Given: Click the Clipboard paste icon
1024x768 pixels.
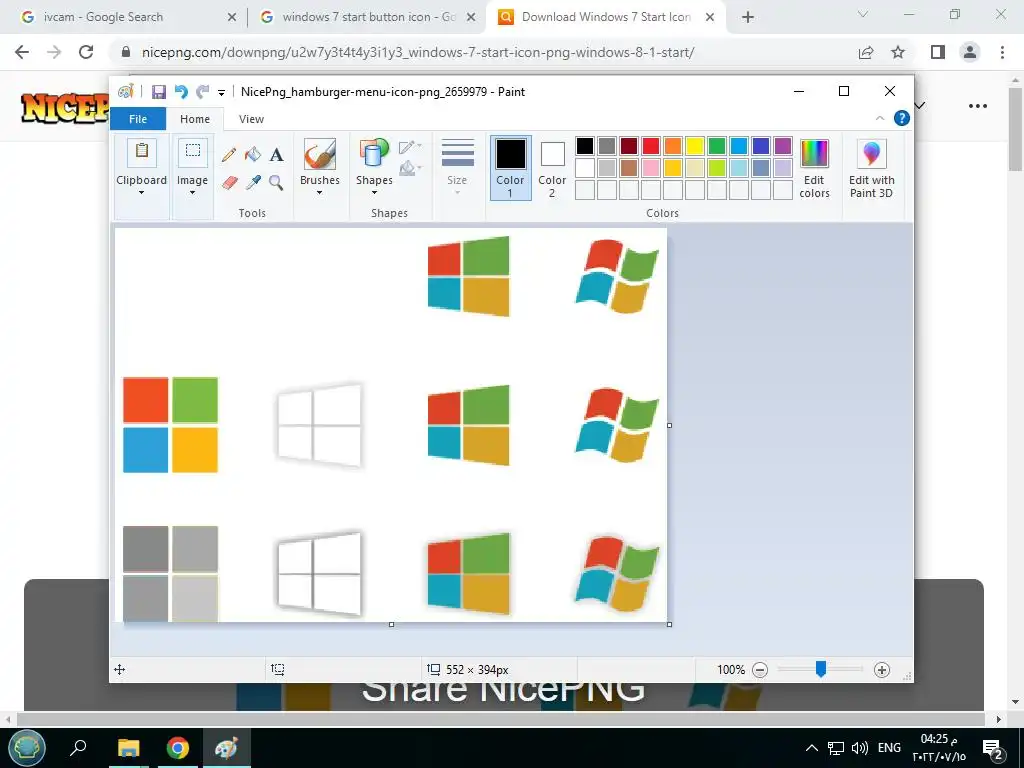Looking at the screenshot, I should (x=142, y=152).
